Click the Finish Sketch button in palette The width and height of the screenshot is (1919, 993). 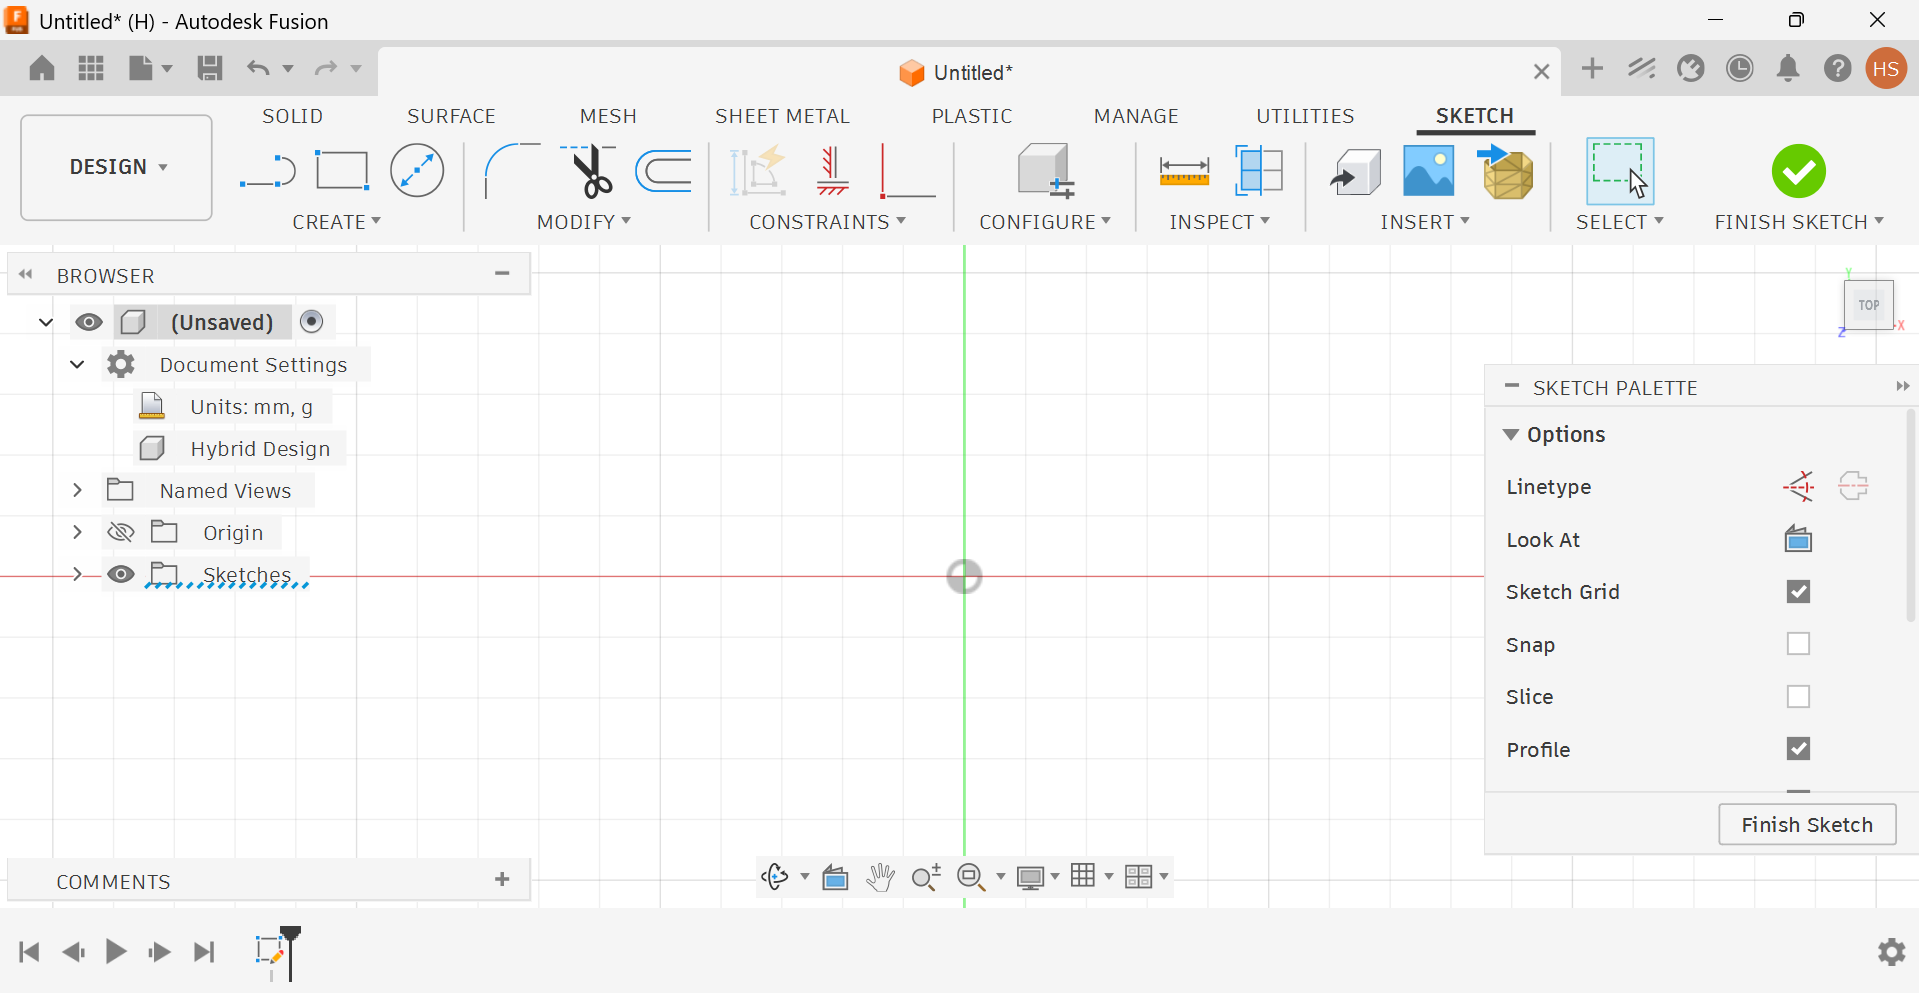[1807, 825]
